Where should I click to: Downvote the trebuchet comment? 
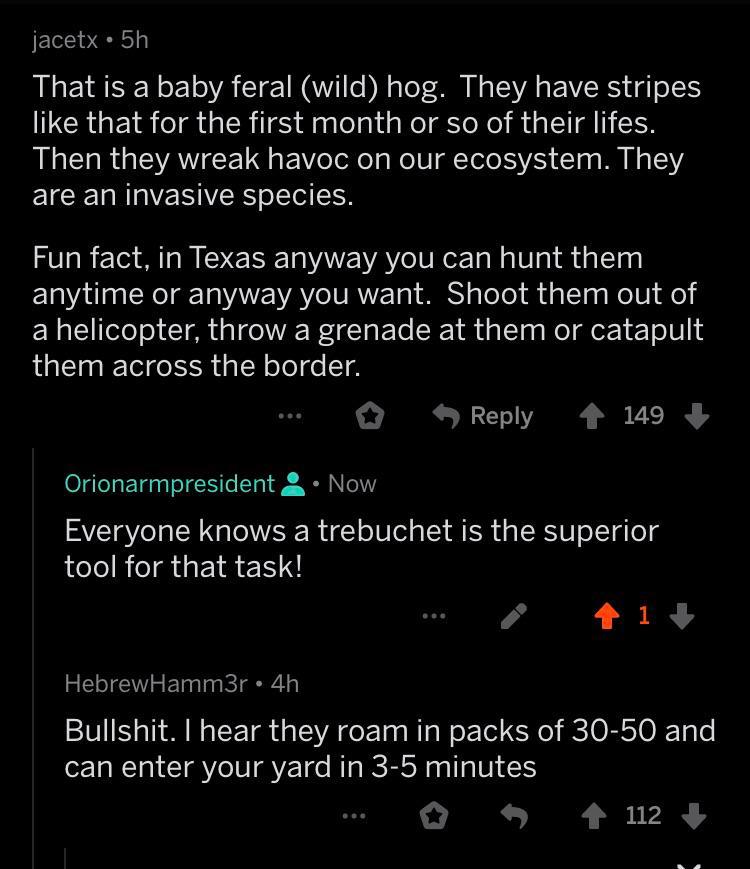tap(682, 617)
